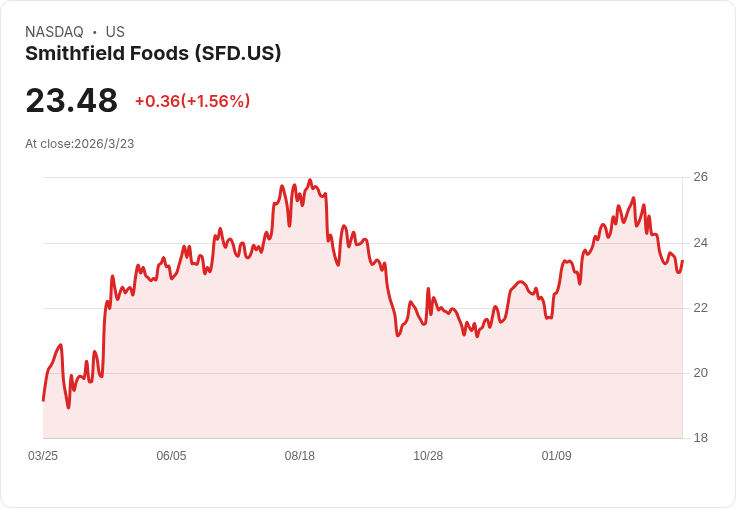Click the price spike directly above 10/28
This screenshot has width=736, height=508.
point(428,289)
